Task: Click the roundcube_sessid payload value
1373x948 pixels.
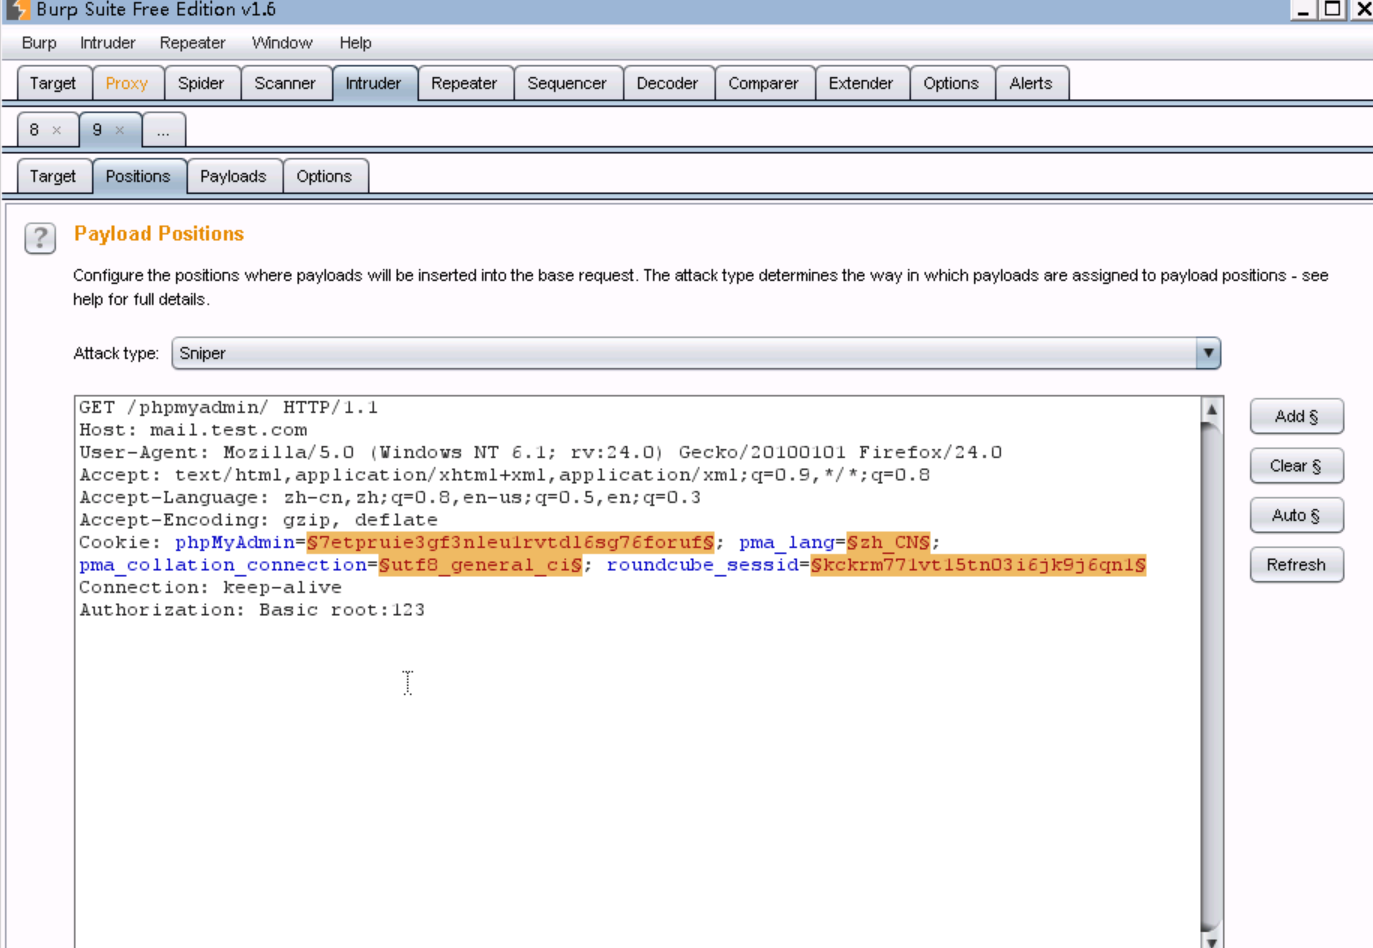Action: click(x=978, y=565)
